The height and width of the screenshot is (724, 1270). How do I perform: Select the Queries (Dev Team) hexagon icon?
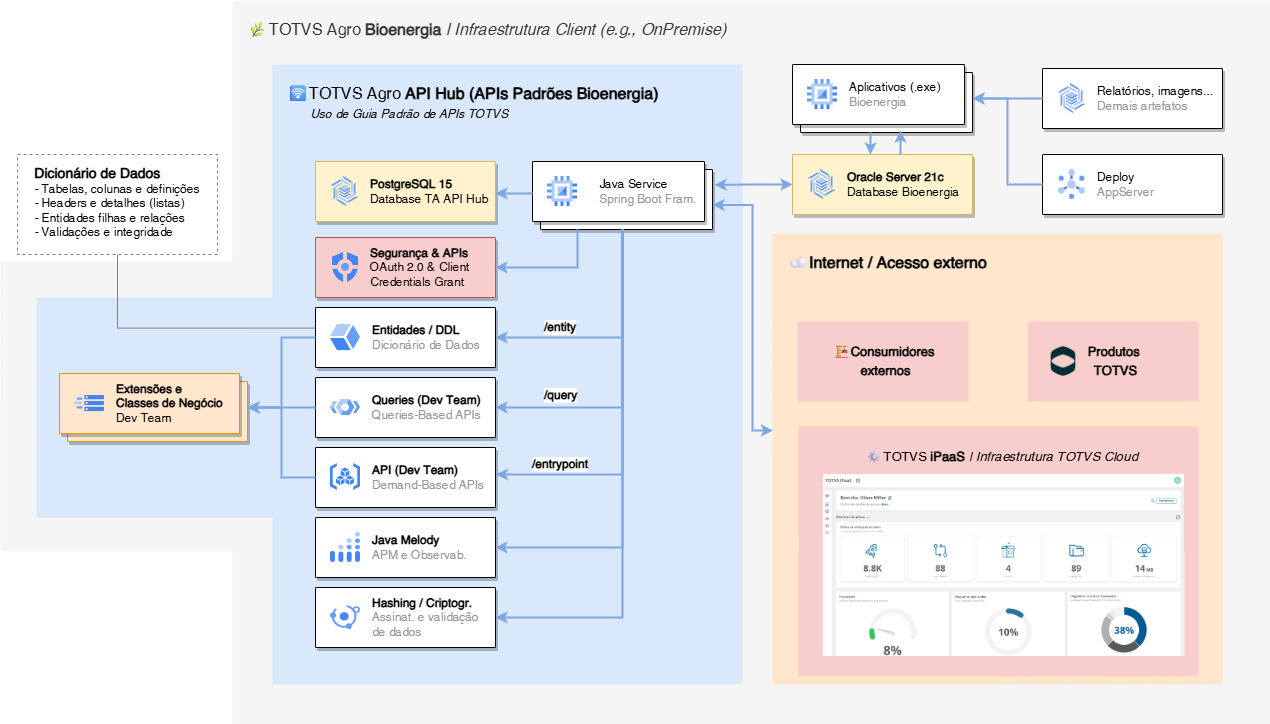point(345,407)
